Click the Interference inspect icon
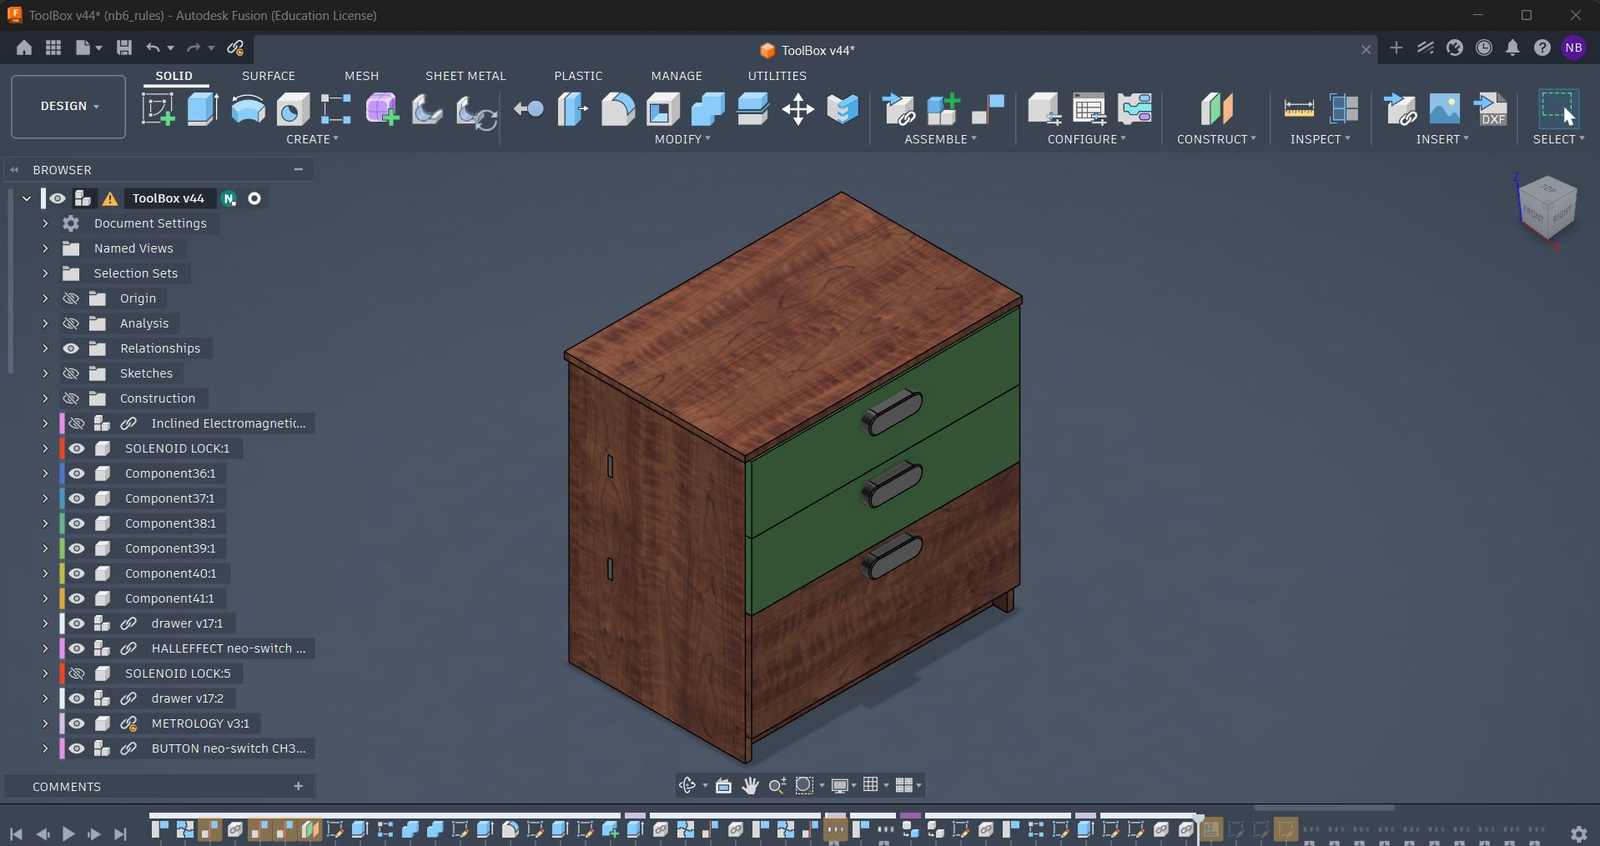This screenshot has height=846, width=1600. tap(1343, 109)
